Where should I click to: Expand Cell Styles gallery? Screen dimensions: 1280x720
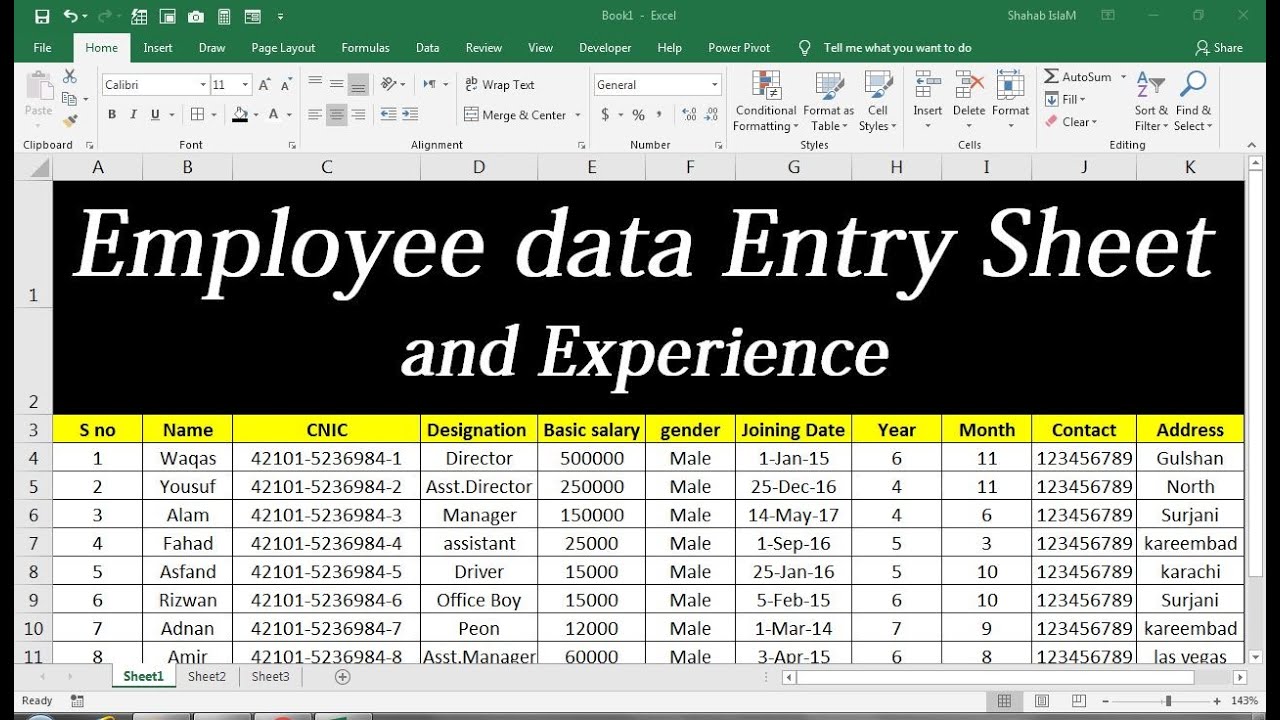[x=878, y=100]
